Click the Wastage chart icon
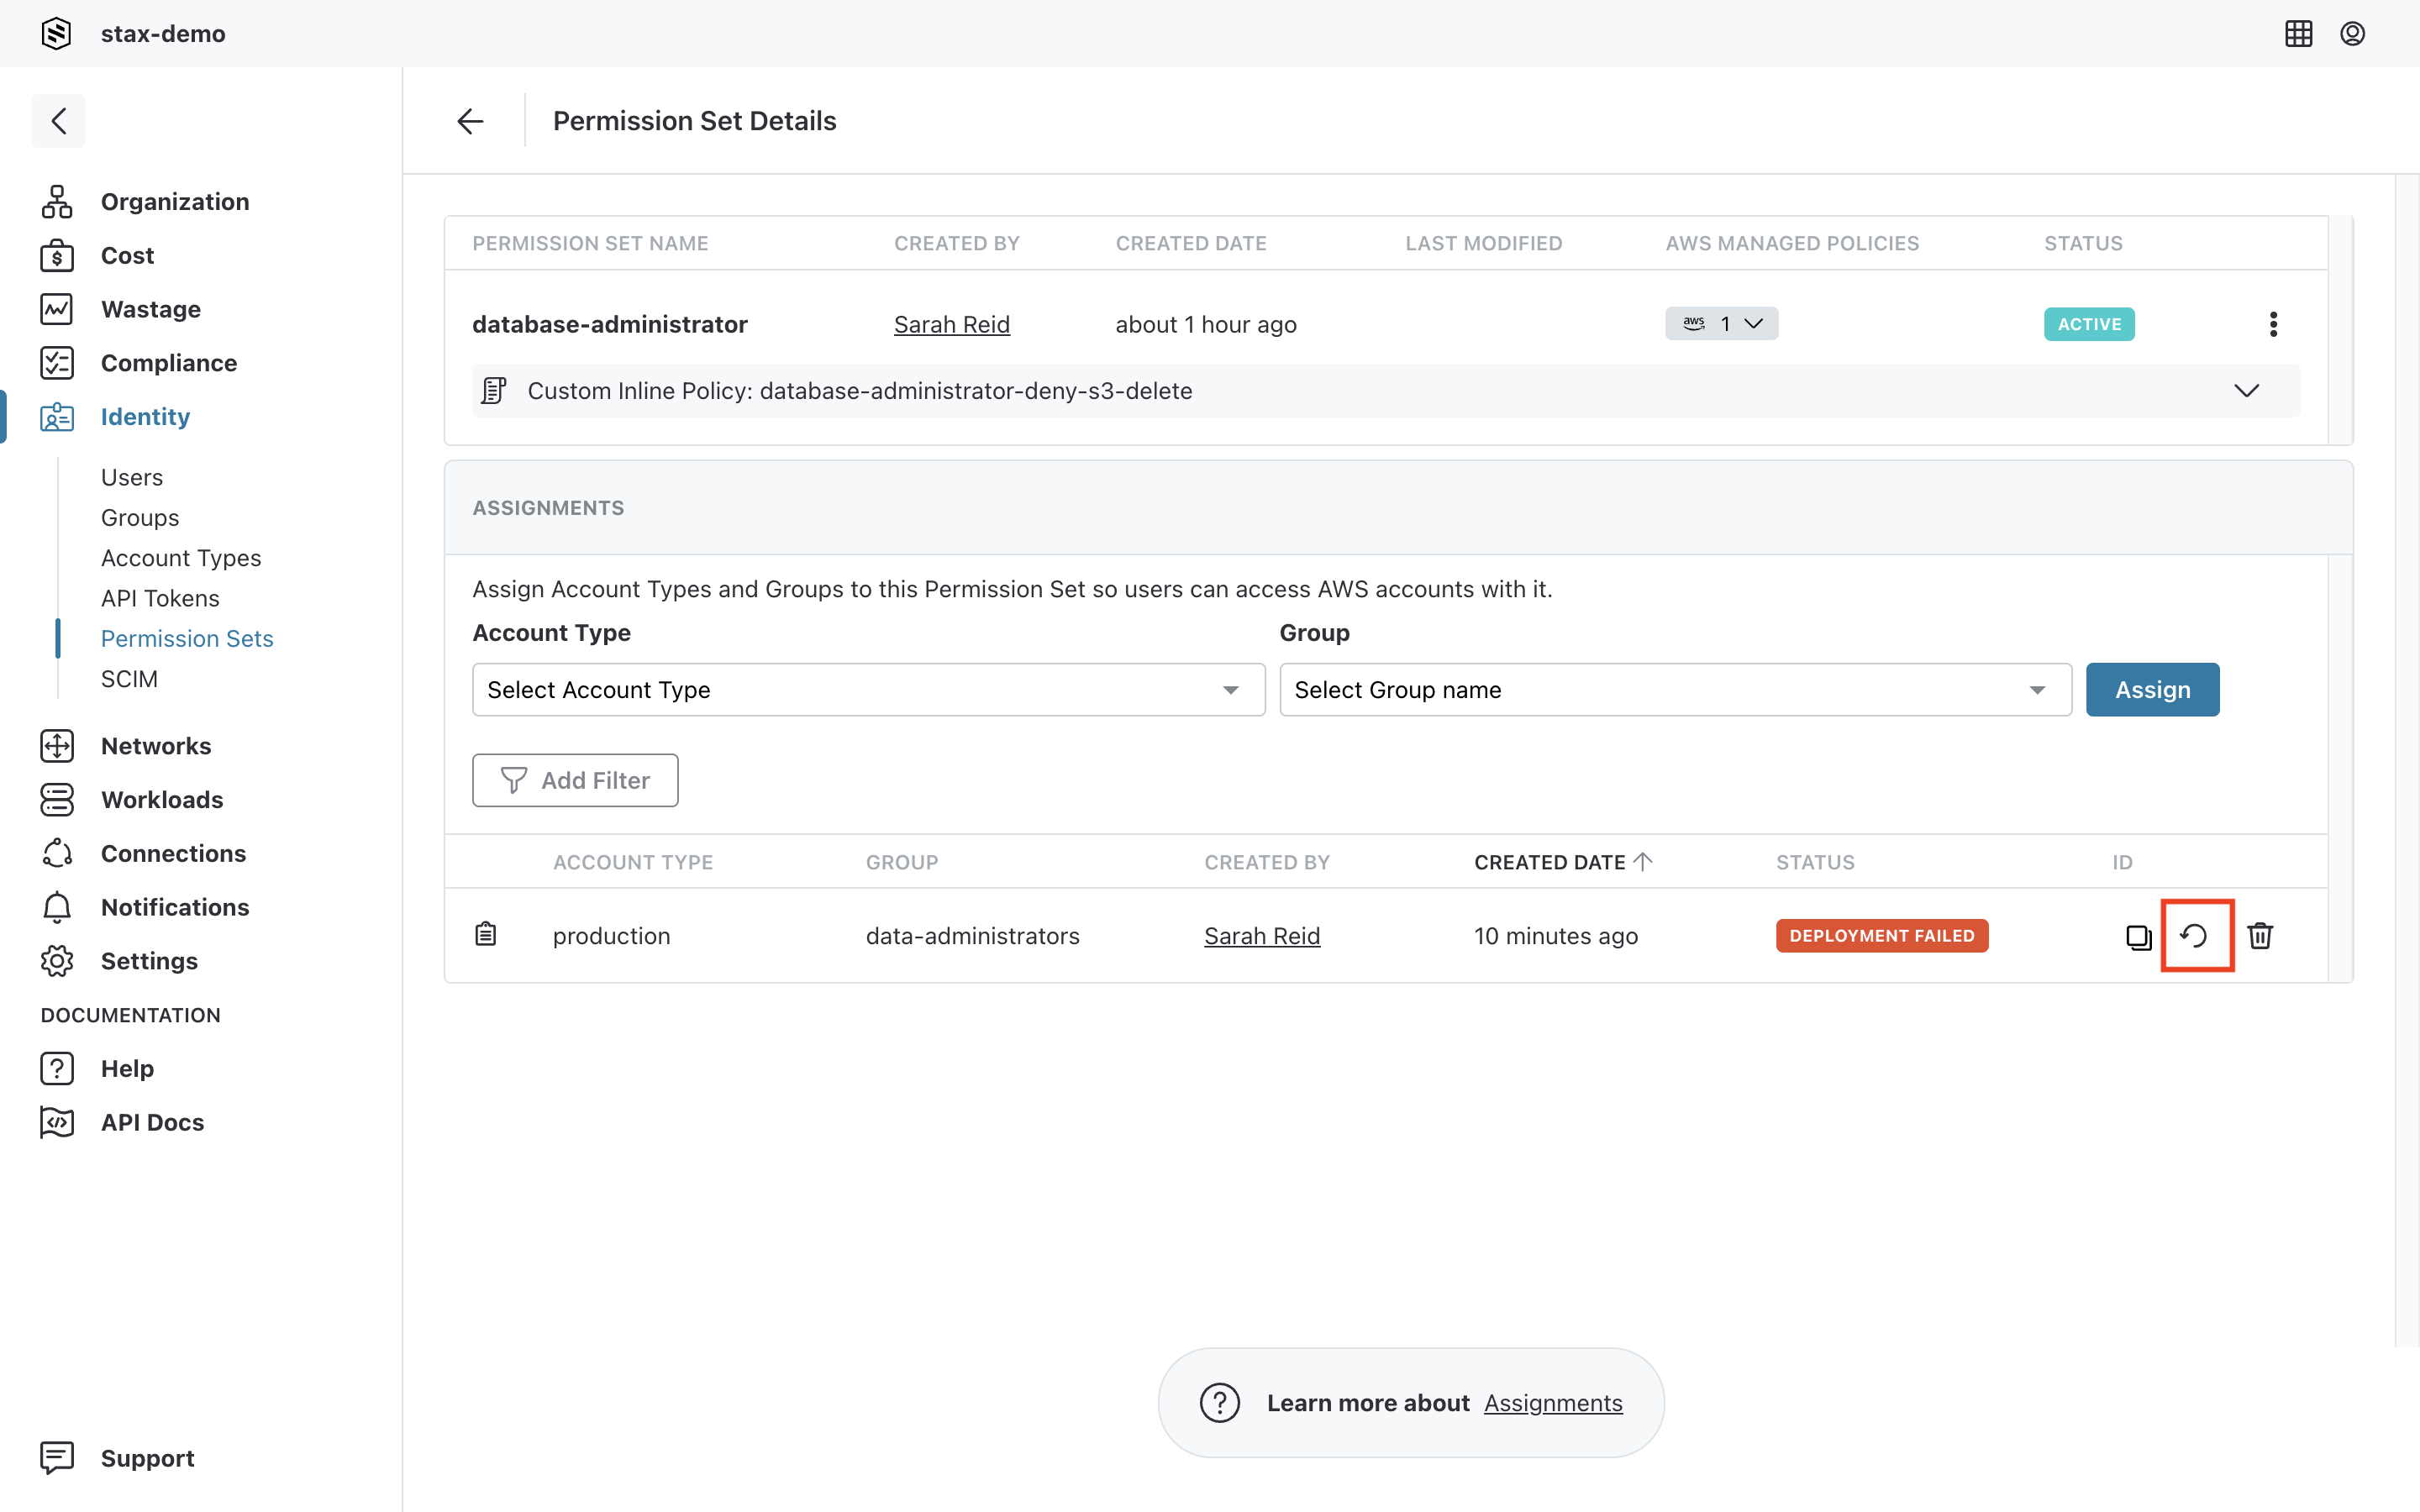 [x=57, y=309]
